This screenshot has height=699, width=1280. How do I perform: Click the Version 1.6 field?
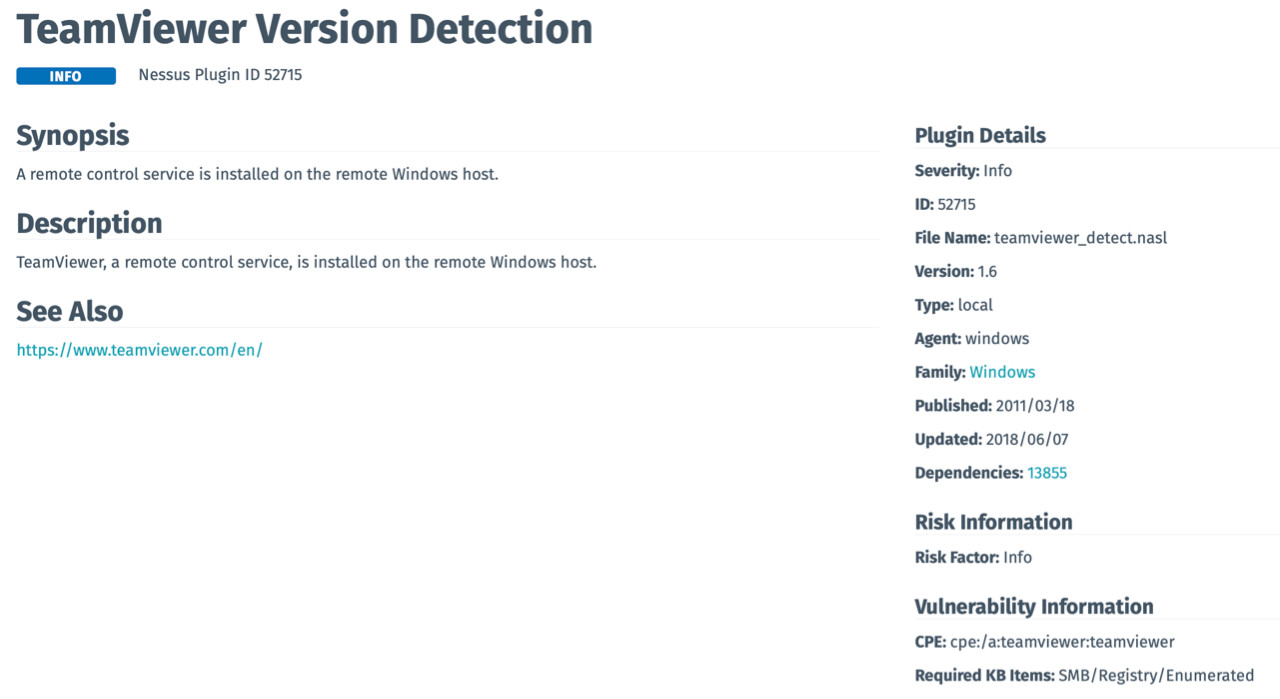click(987, 271)
